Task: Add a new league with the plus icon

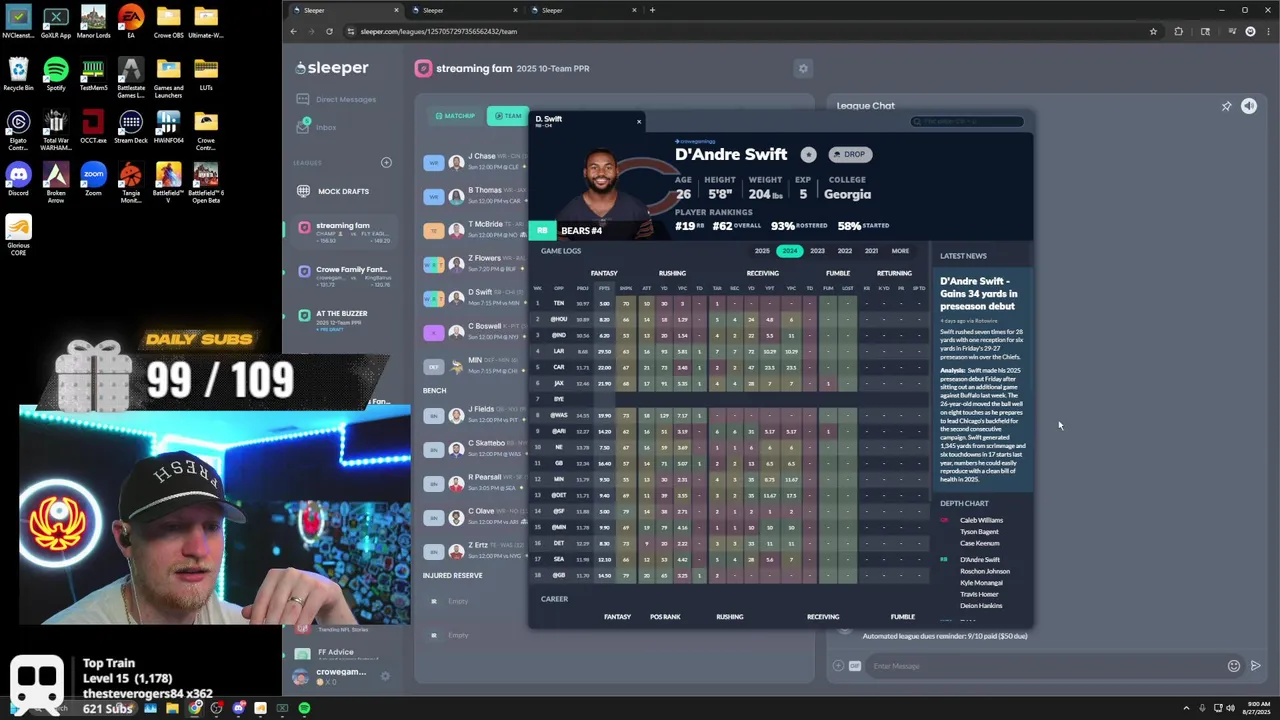Action: pos(386,162)
